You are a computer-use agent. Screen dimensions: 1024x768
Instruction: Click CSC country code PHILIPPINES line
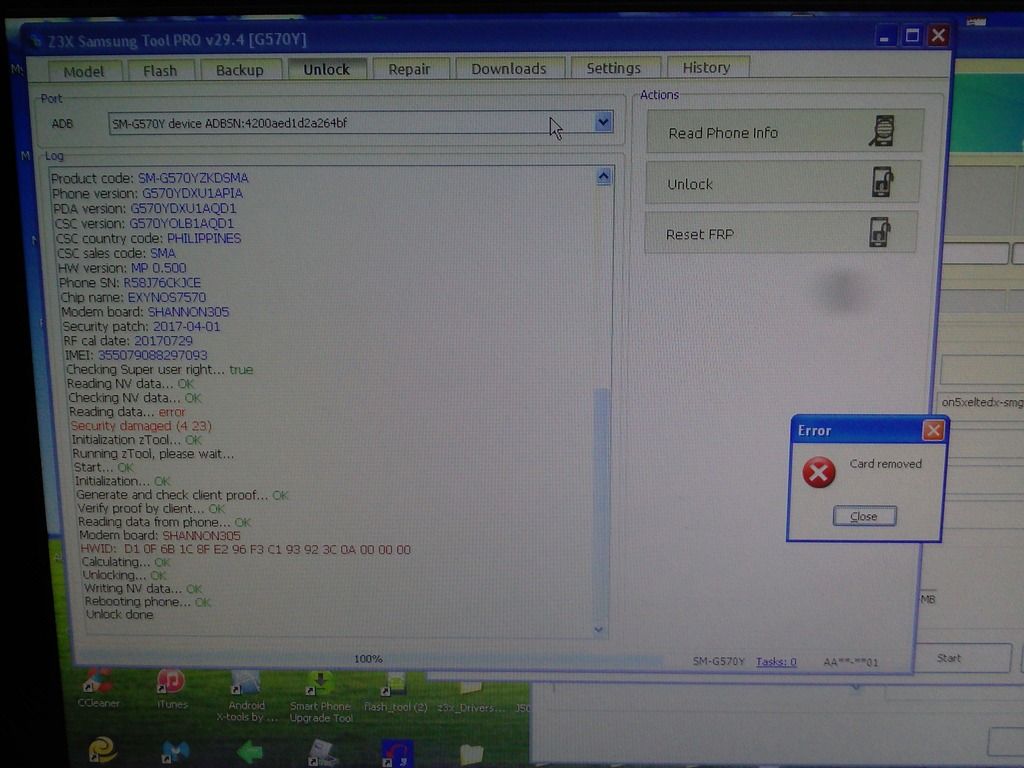148,238
